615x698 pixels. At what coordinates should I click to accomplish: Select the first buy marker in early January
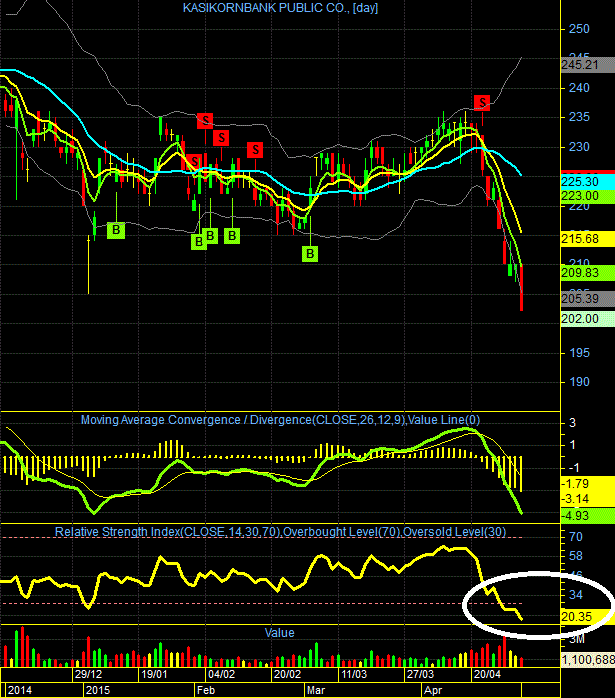[x=116, y=230]
